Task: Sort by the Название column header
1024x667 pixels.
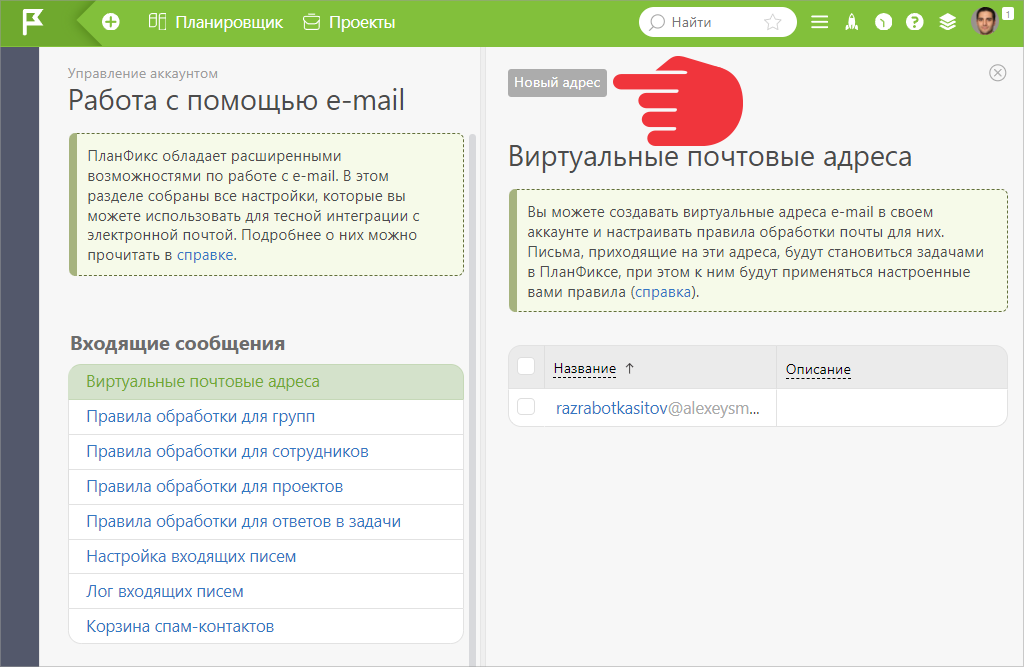Action: click(x=584, y=368)
